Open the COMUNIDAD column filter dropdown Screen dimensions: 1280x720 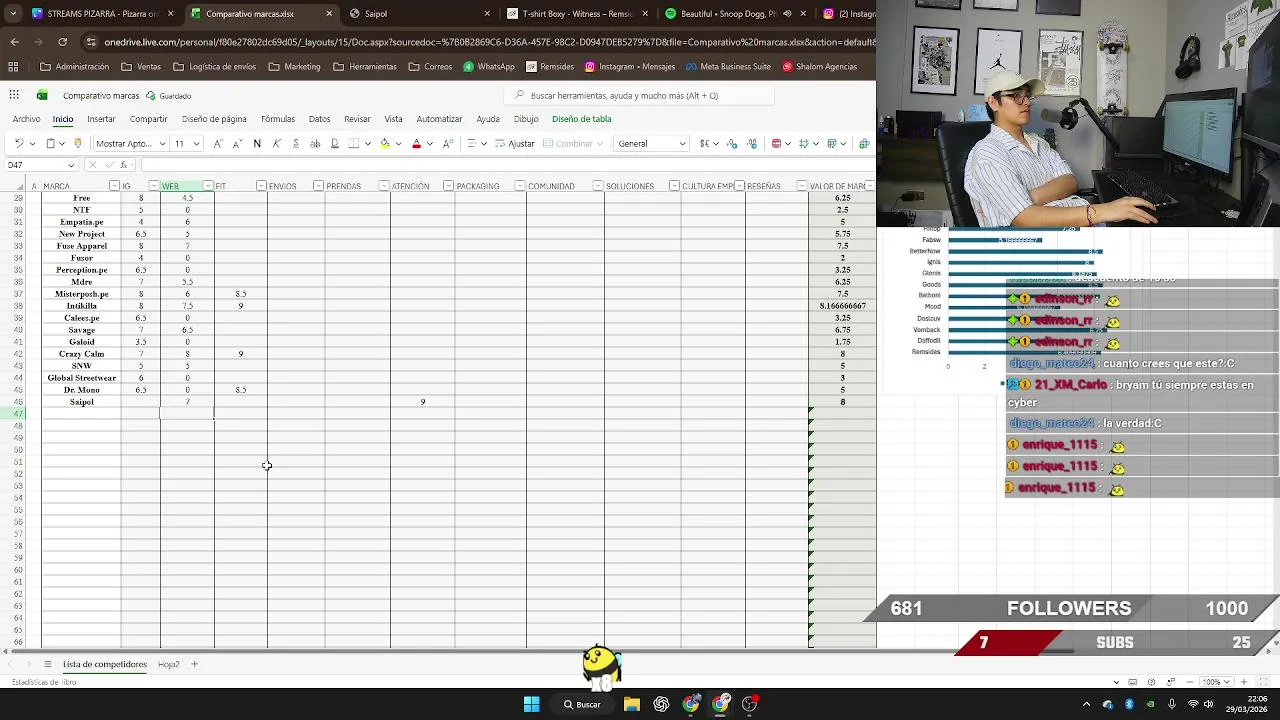coord(597,186)
